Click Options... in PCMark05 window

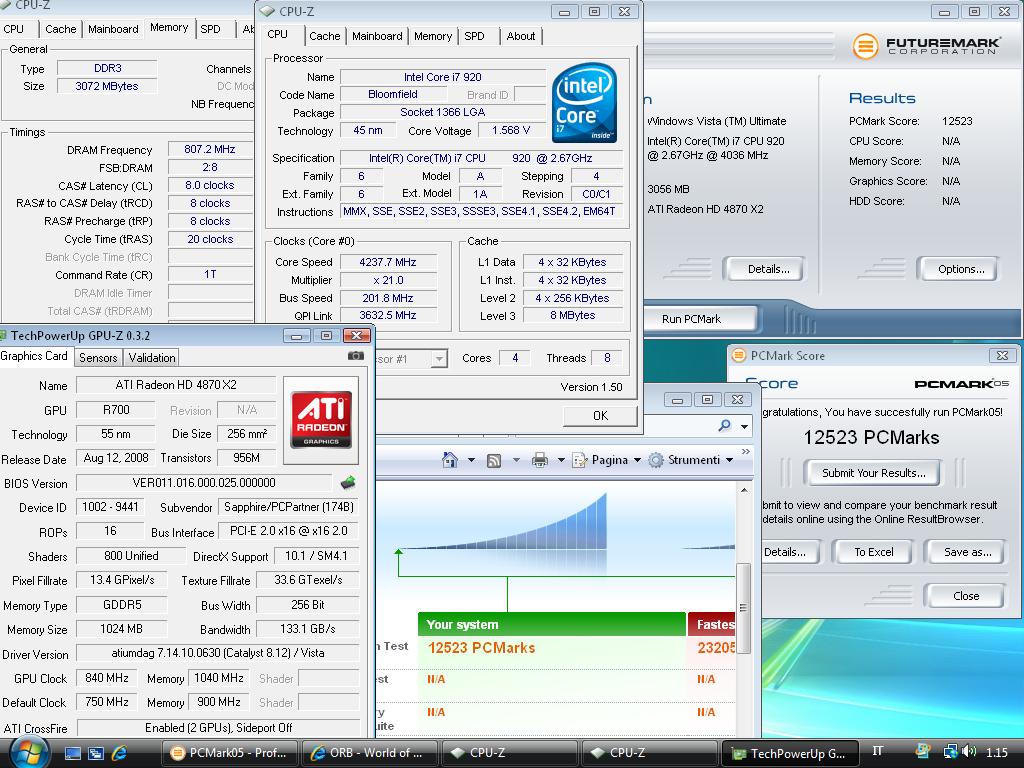pos(961,269)
